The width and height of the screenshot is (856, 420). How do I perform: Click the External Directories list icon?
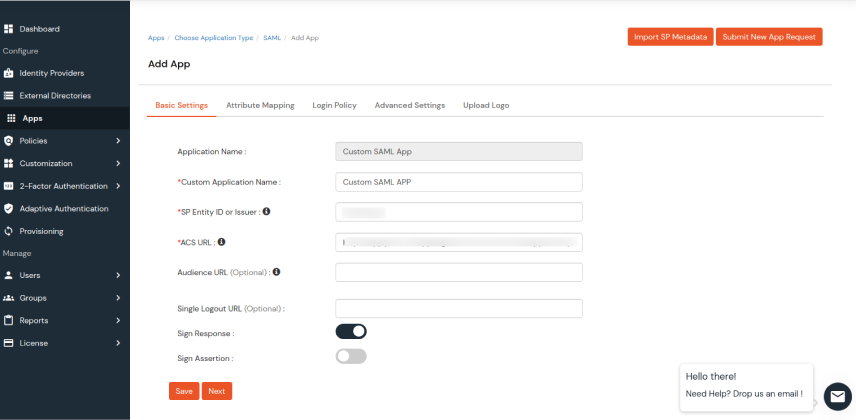[x=8, y=96]
